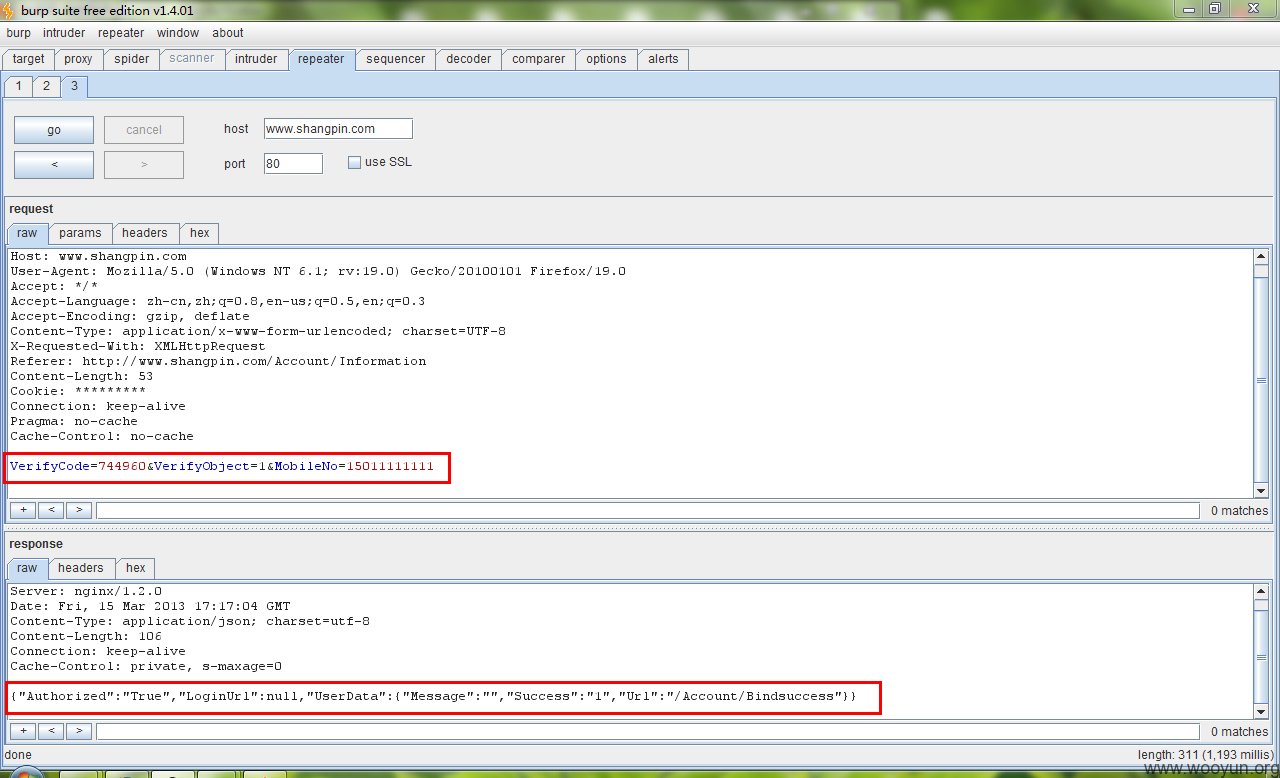Edit the host field www.shangpin.com

338,129
